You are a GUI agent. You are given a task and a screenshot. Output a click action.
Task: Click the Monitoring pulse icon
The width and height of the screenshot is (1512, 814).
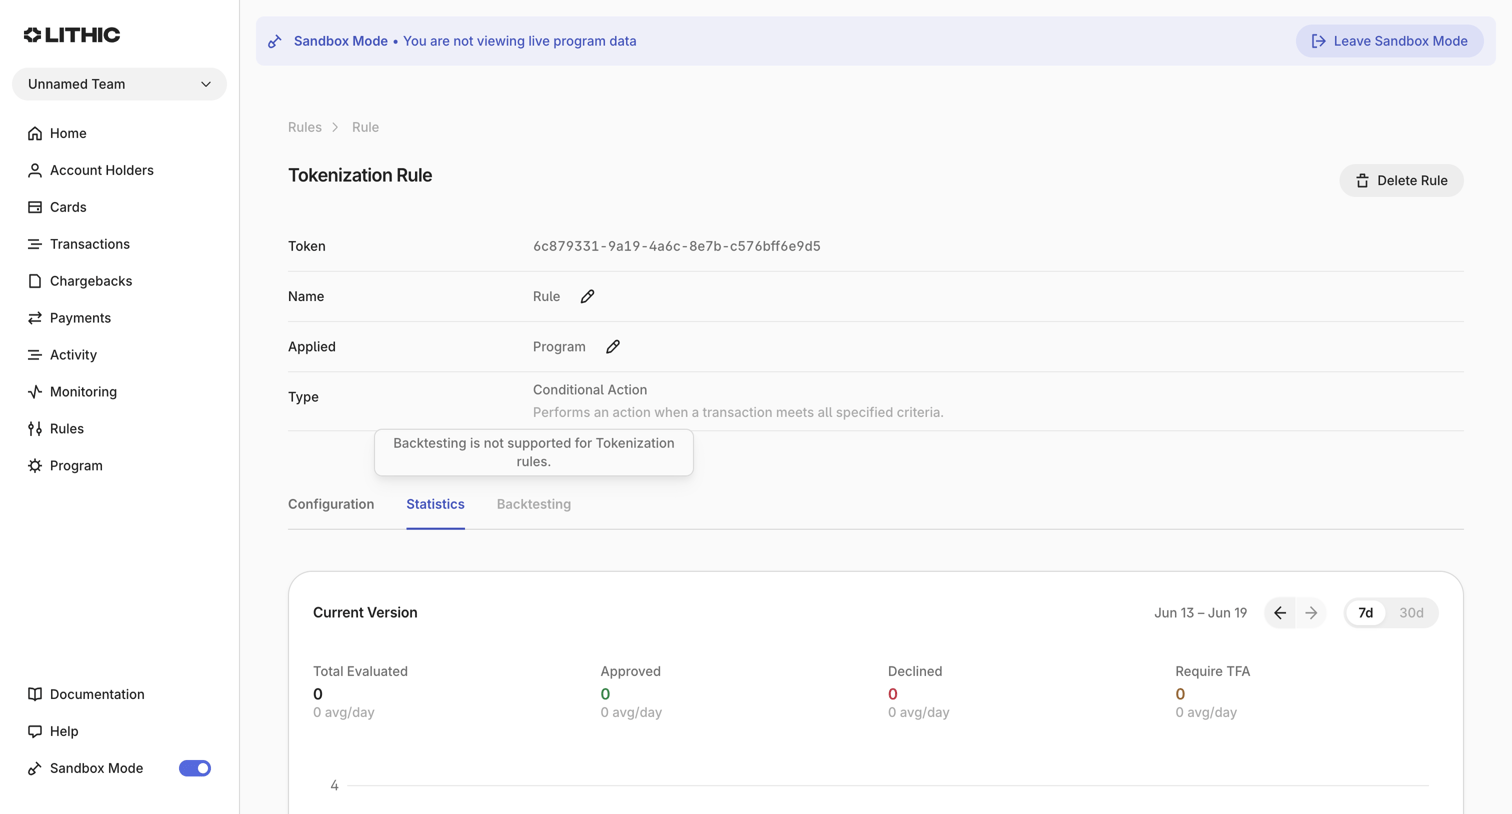(x=35, y=392)
